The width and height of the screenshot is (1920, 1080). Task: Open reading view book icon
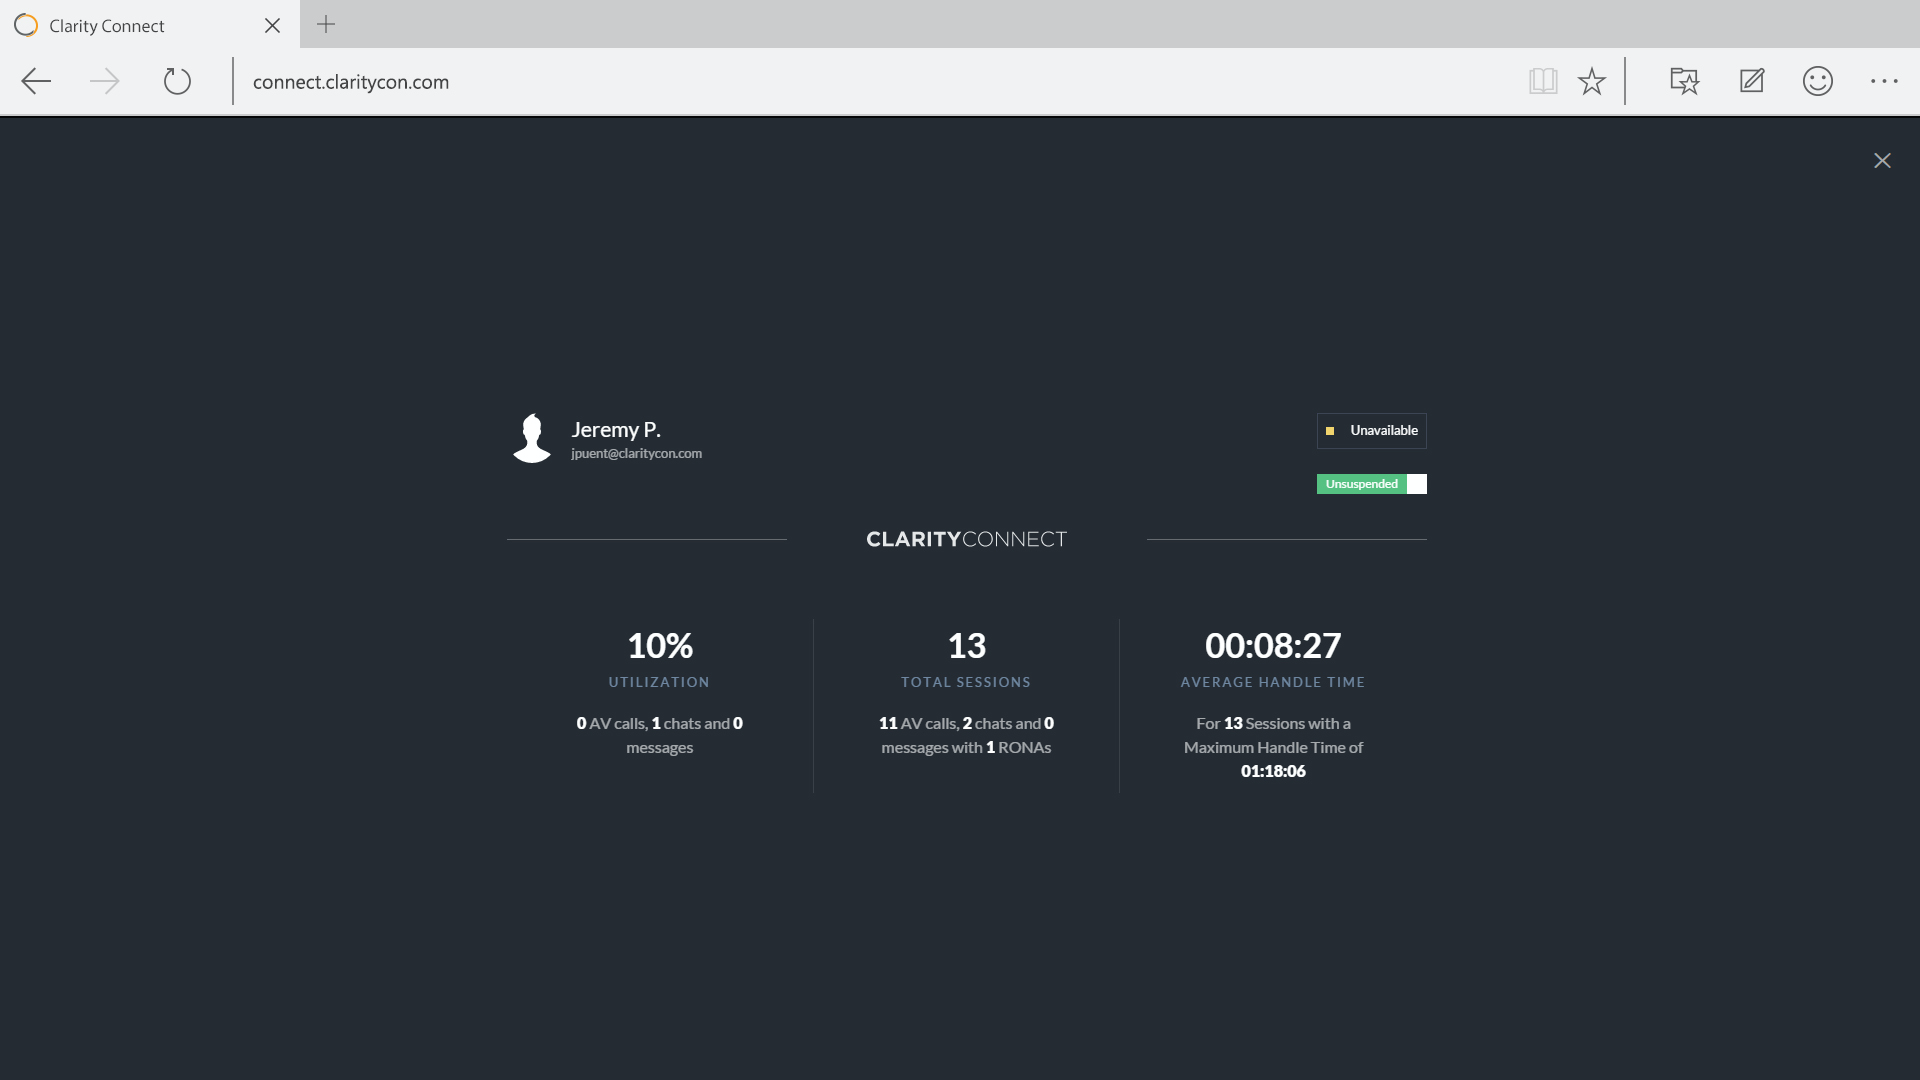(x=1543, y=81)
